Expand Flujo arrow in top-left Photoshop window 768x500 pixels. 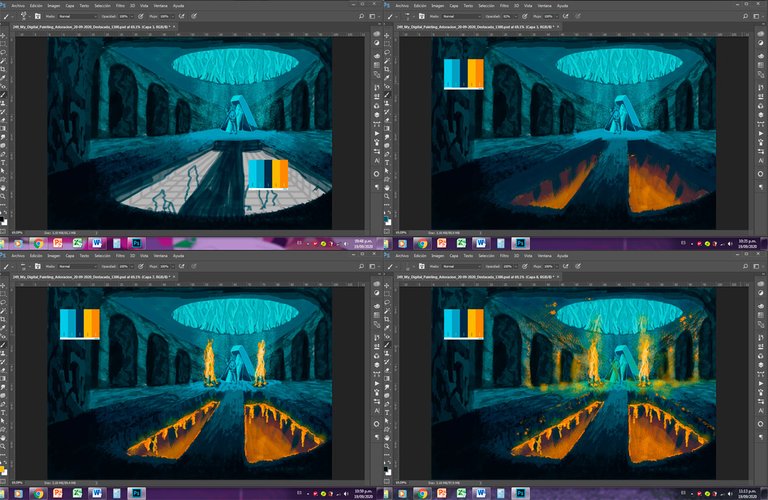point(173,16)
